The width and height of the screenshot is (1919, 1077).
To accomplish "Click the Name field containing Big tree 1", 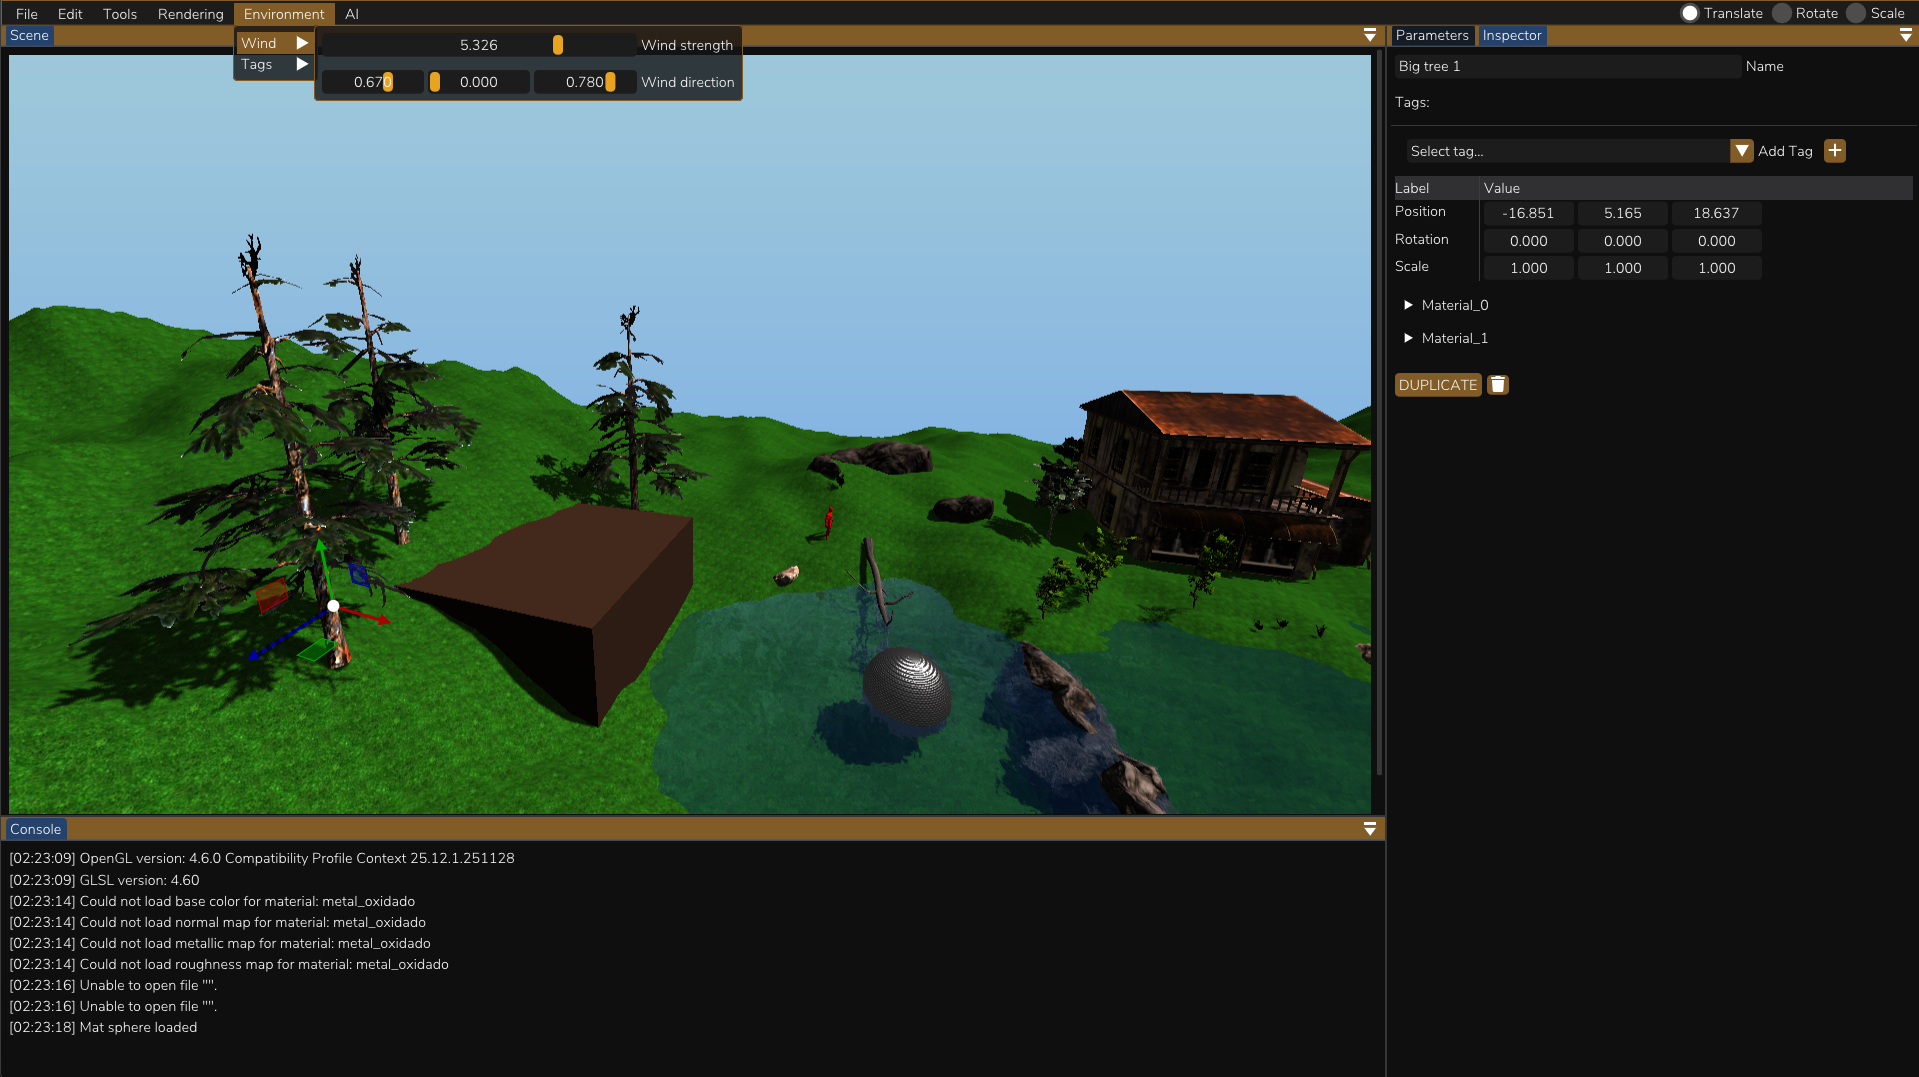I will [x=1566, y=66].
